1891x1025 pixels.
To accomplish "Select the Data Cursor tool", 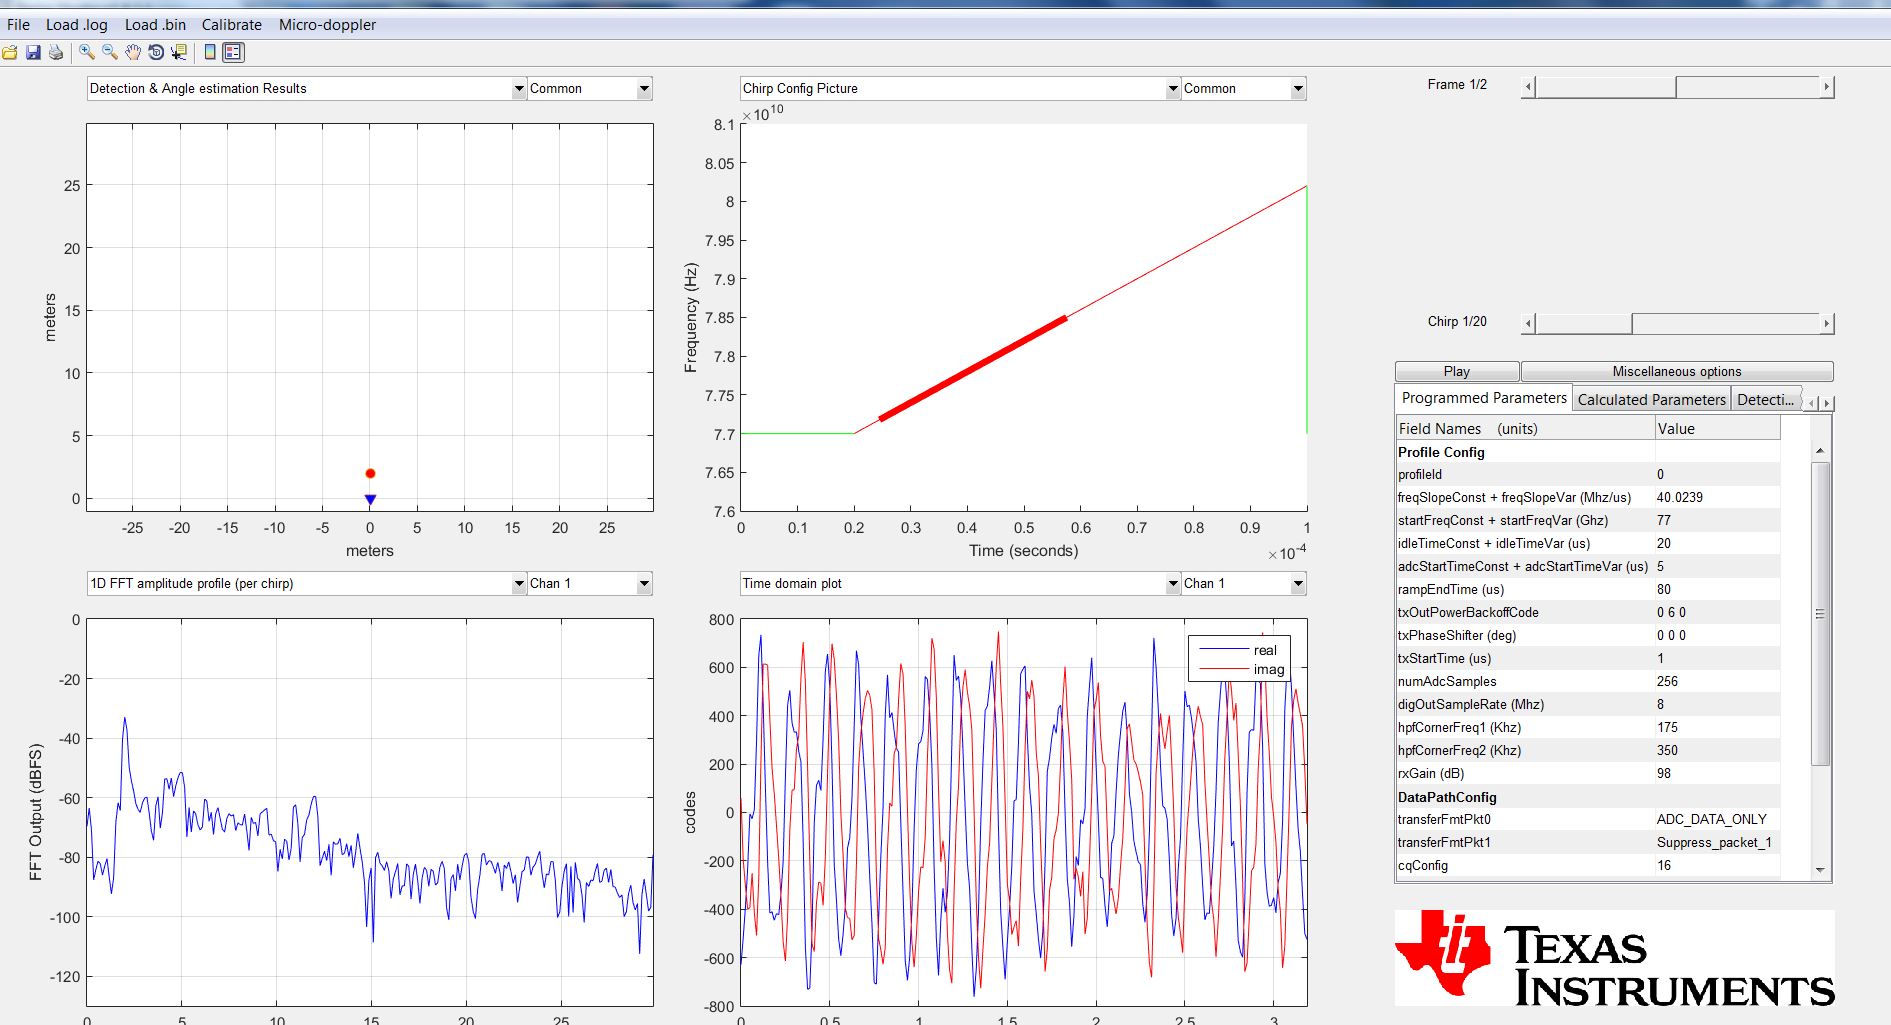I will click(179, 52).
